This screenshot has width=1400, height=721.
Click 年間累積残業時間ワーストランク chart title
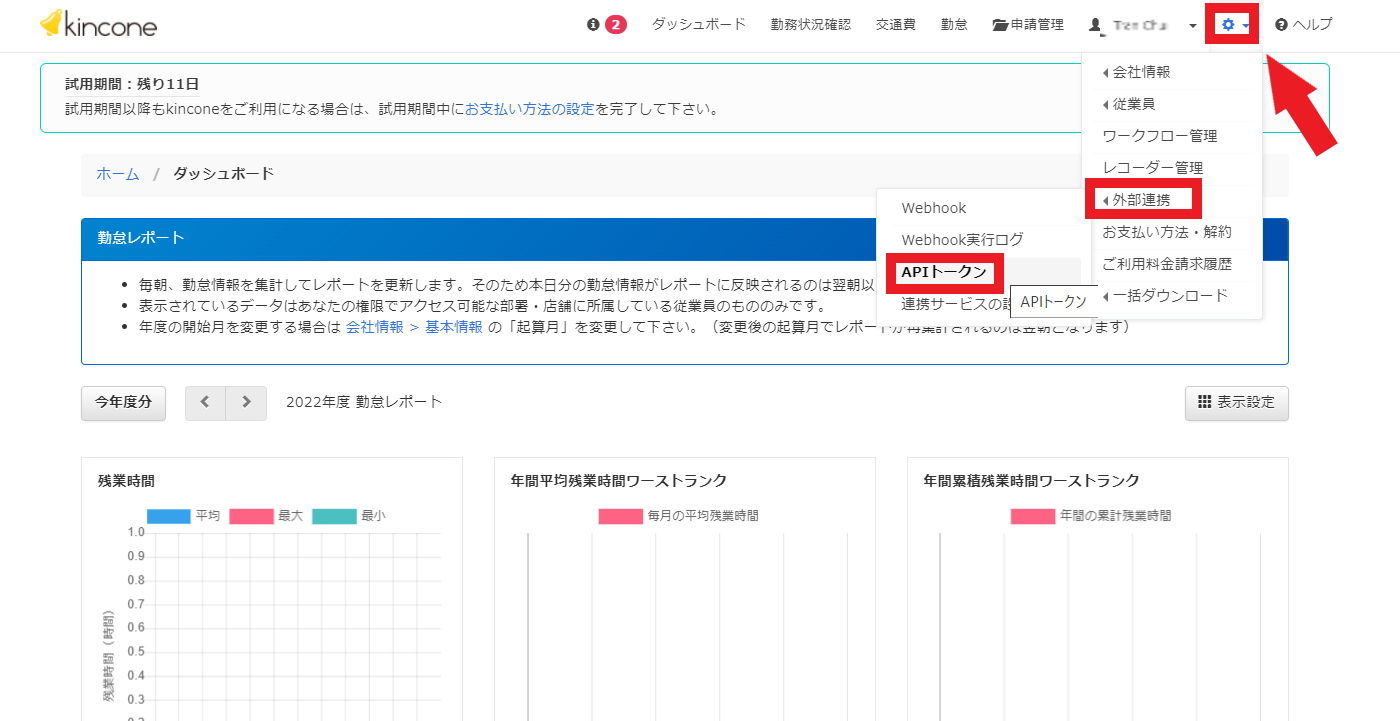tap(1032, 481)
